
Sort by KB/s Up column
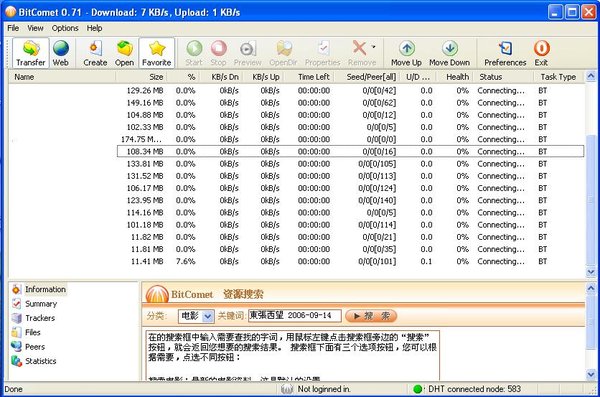[264, 77]
